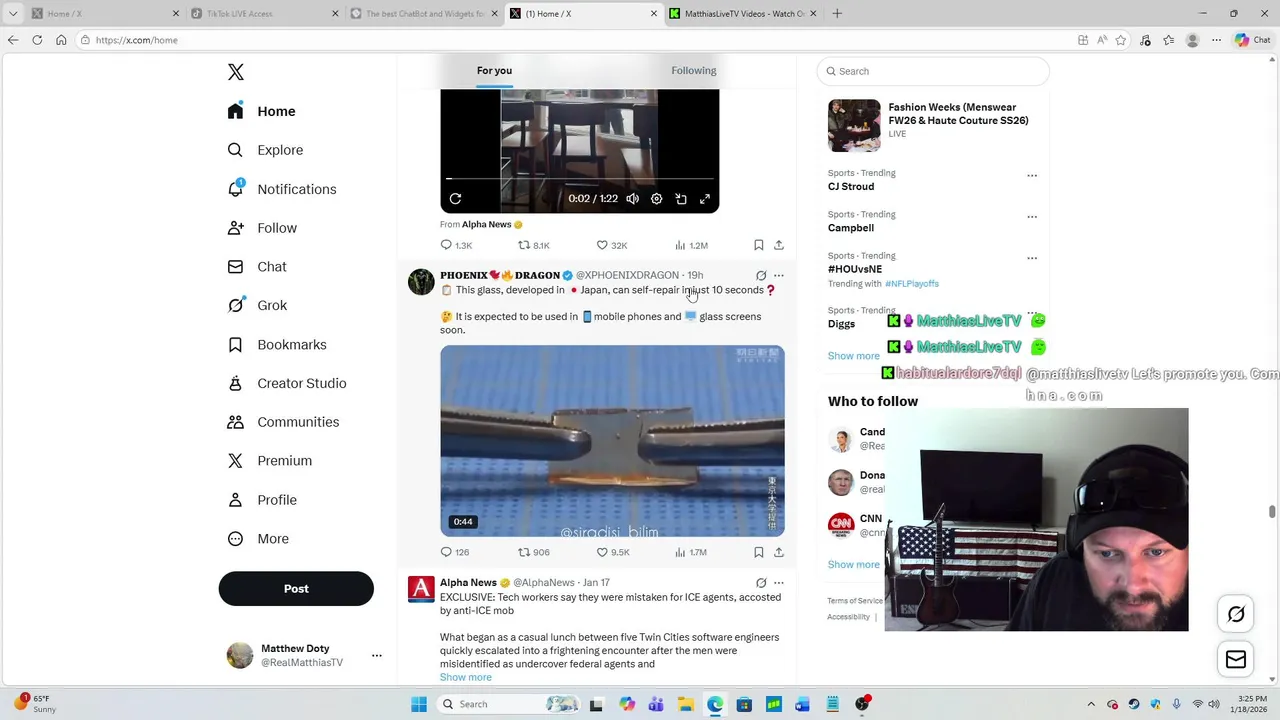Screen dimensions: 1280x720
Task: Play the self-repairing glass video
Action: (612, 441)
